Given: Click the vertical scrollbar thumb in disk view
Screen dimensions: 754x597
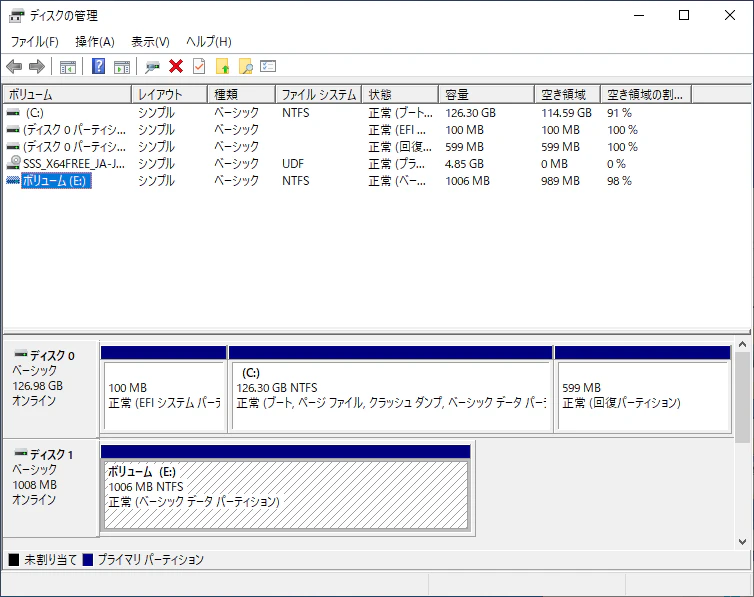Looking at the screenshot, I should (742, 397).
